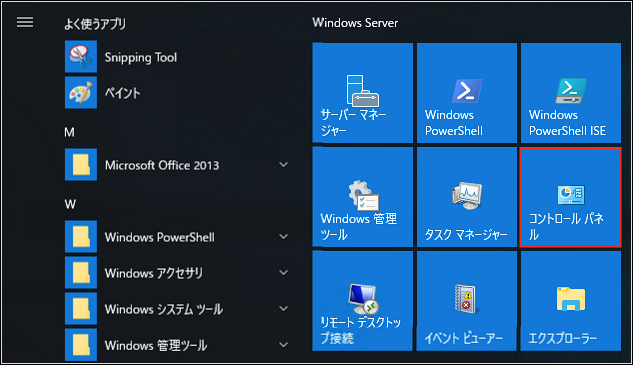Open ペイント from the app list
This screenshot has width=633, height=365.
(x=178, y=92)
